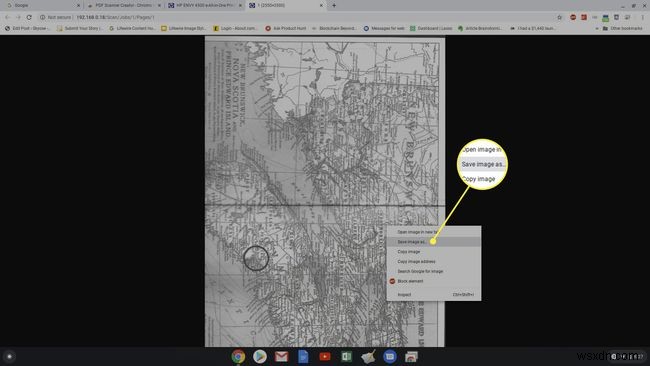Screen dimensions: 650x366
Task: Pick 'Copy image' from the context menu
Action: (434, 252)
